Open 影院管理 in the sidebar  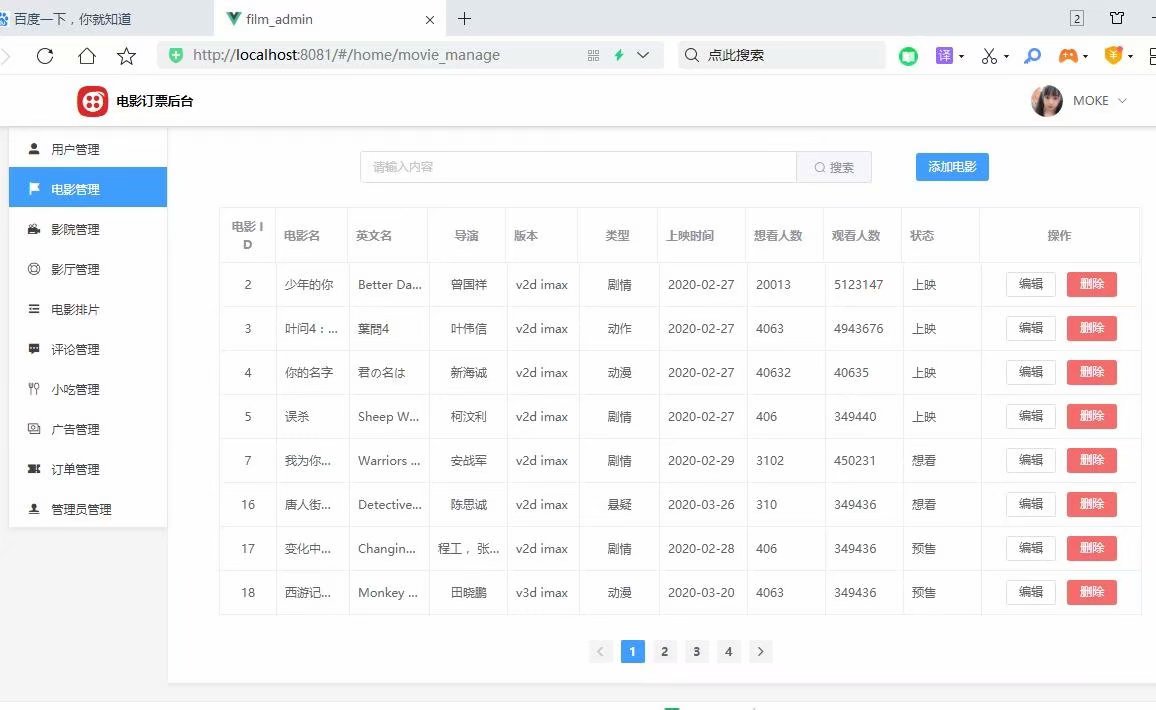coord(88,229)
